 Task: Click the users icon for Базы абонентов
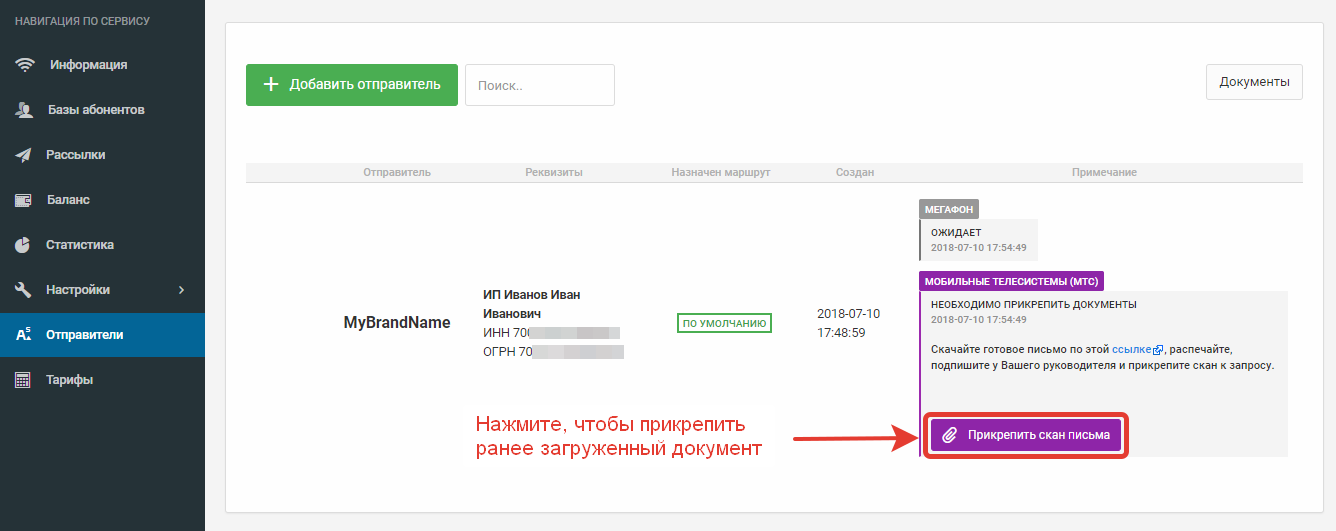tap(24, 110)
